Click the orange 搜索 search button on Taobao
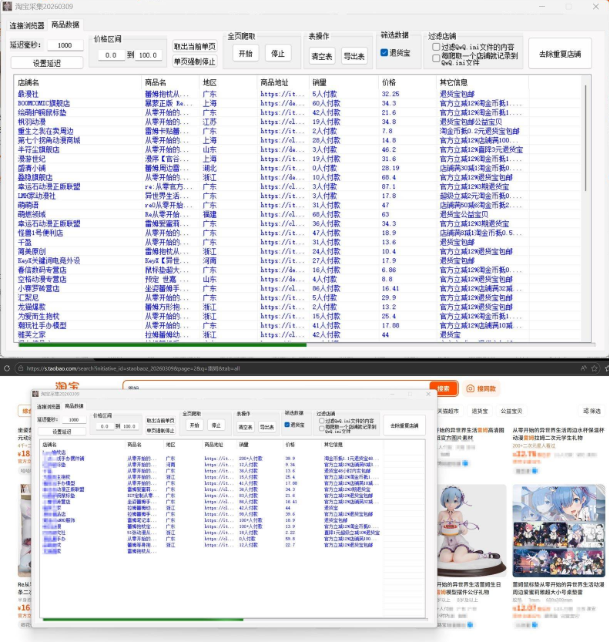The height and width of the screenshot is (642, 609). [x=443, y=388]
